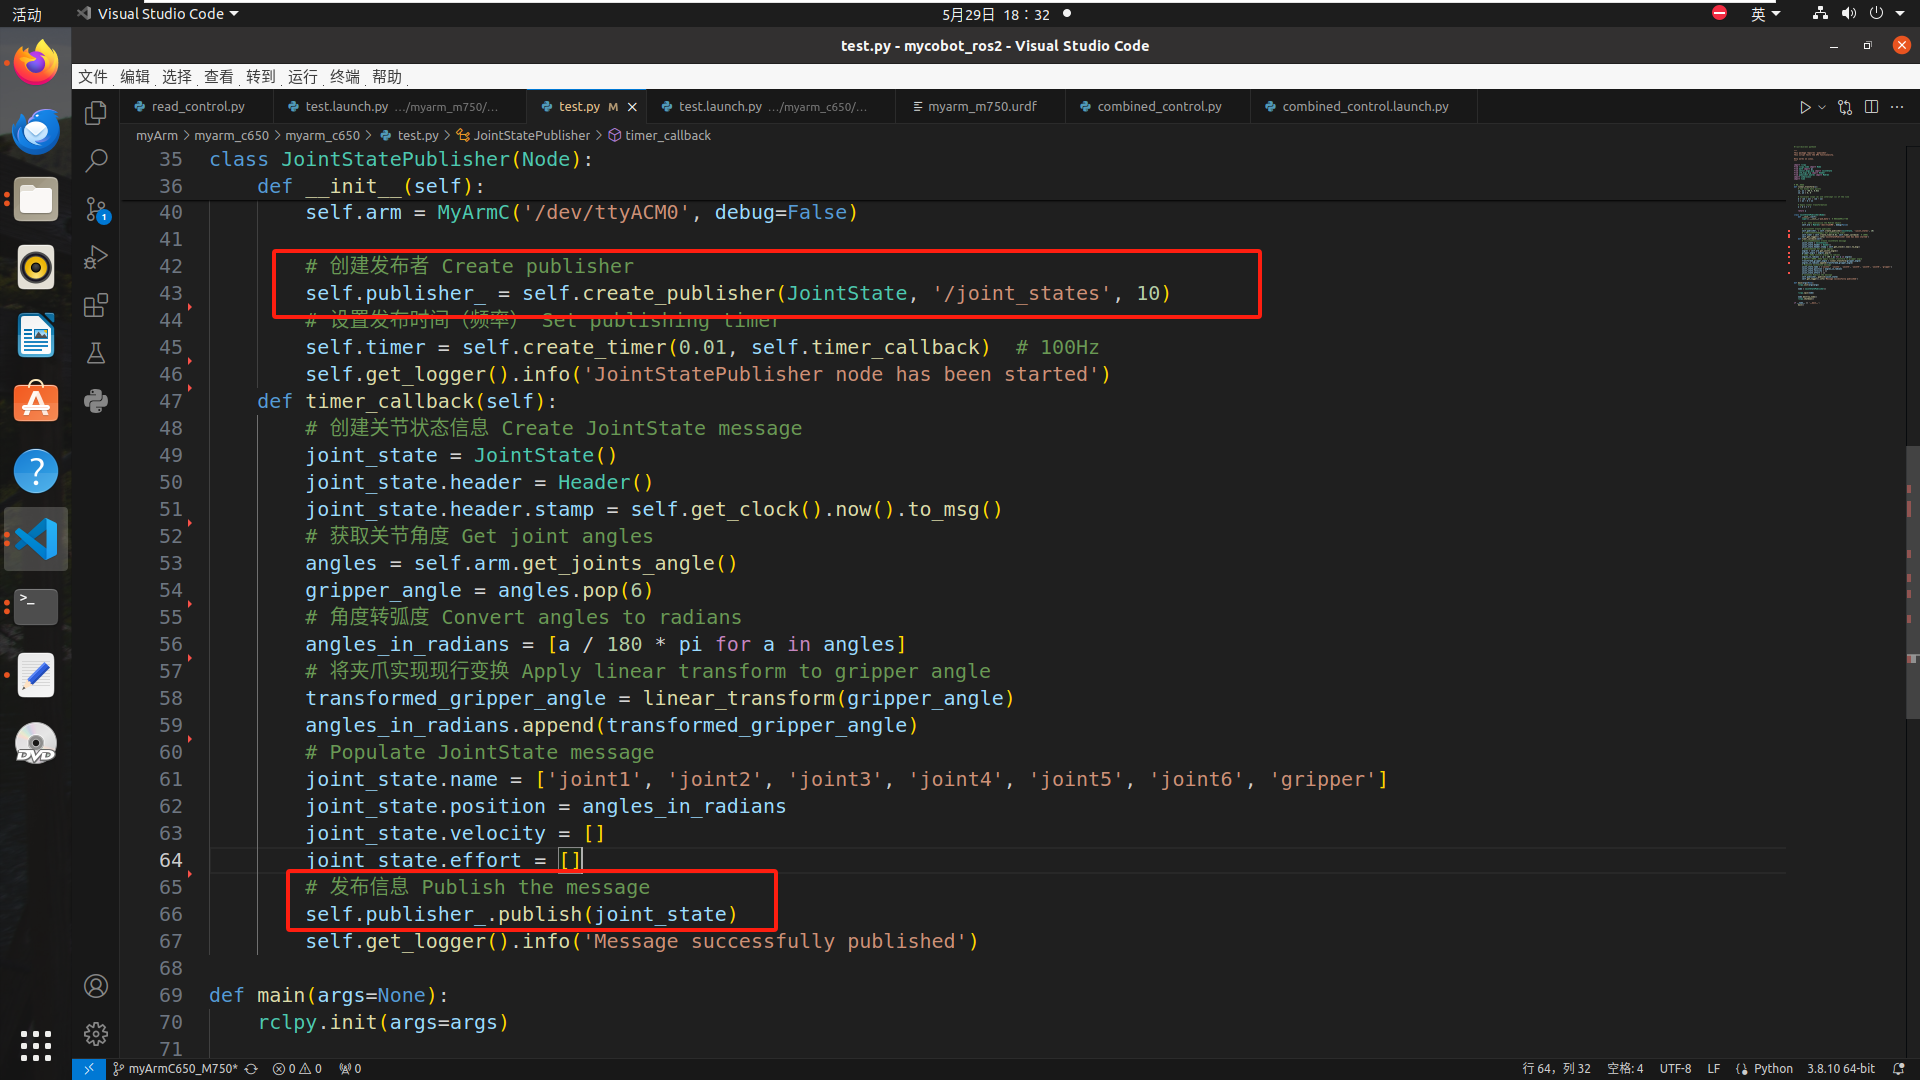Open the Terminal from the dock
Viewport: 1920px width, 1080px height.
point(36,607)
